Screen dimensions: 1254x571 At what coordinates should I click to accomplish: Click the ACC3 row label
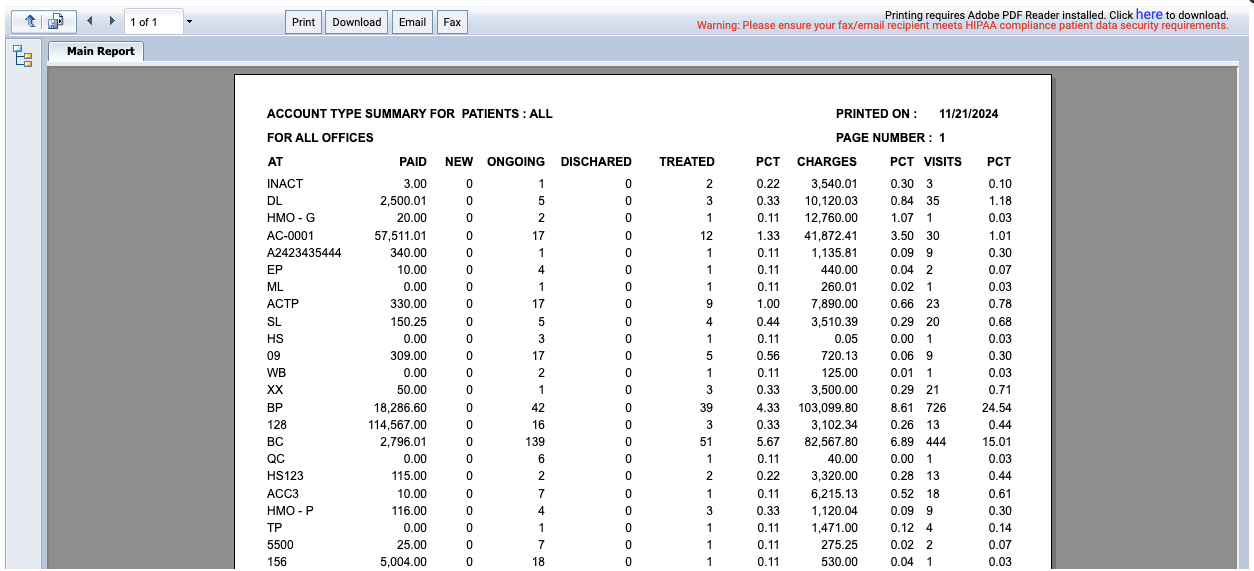coord(283,494)
